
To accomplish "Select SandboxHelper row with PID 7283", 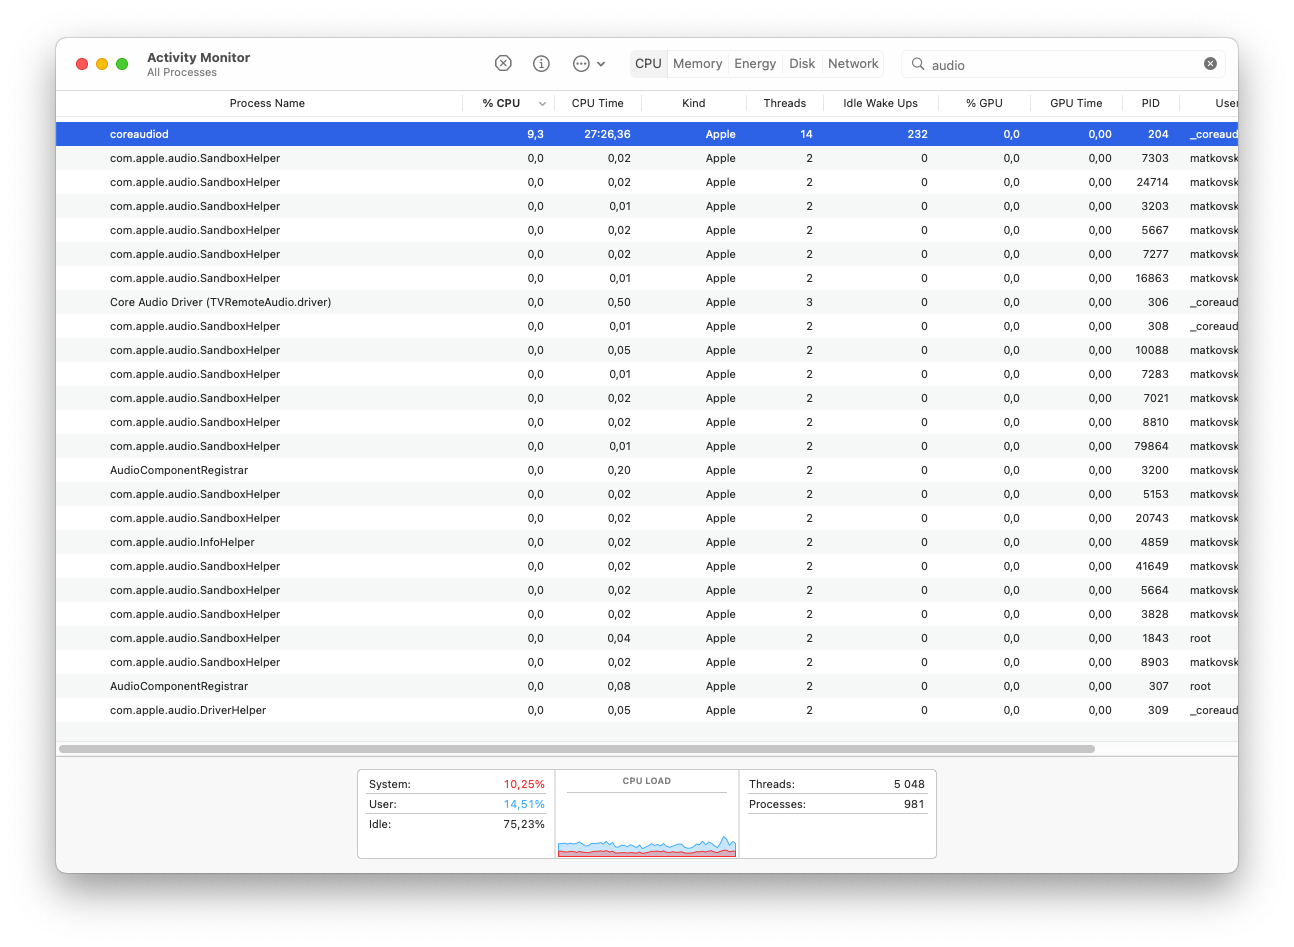I will click(647, 374).
